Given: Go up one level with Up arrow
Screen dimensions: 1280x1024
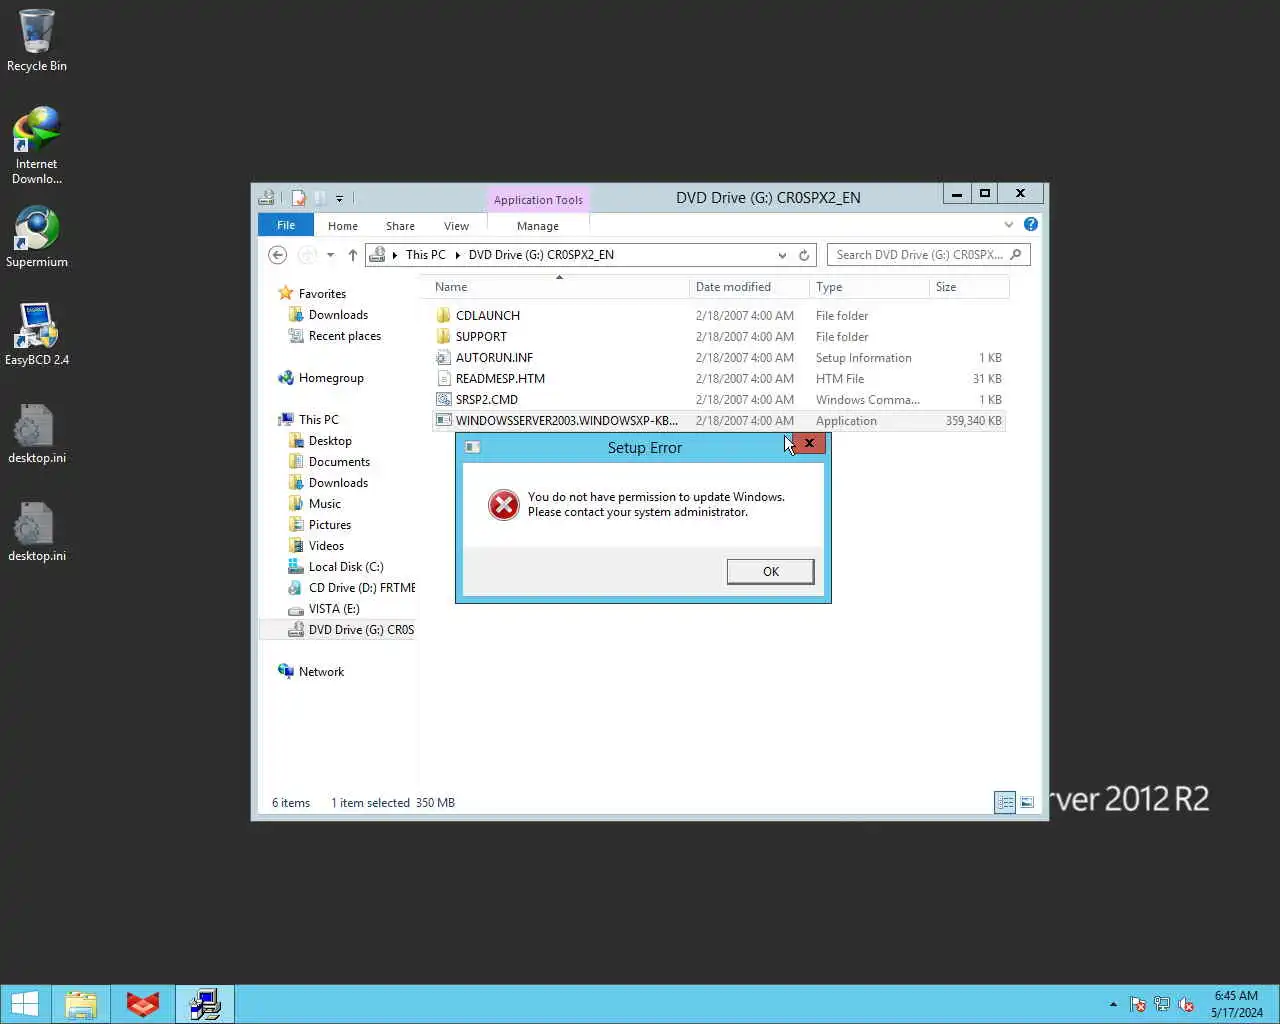Looking at the screenshot, I should click(x=353, y=255).
